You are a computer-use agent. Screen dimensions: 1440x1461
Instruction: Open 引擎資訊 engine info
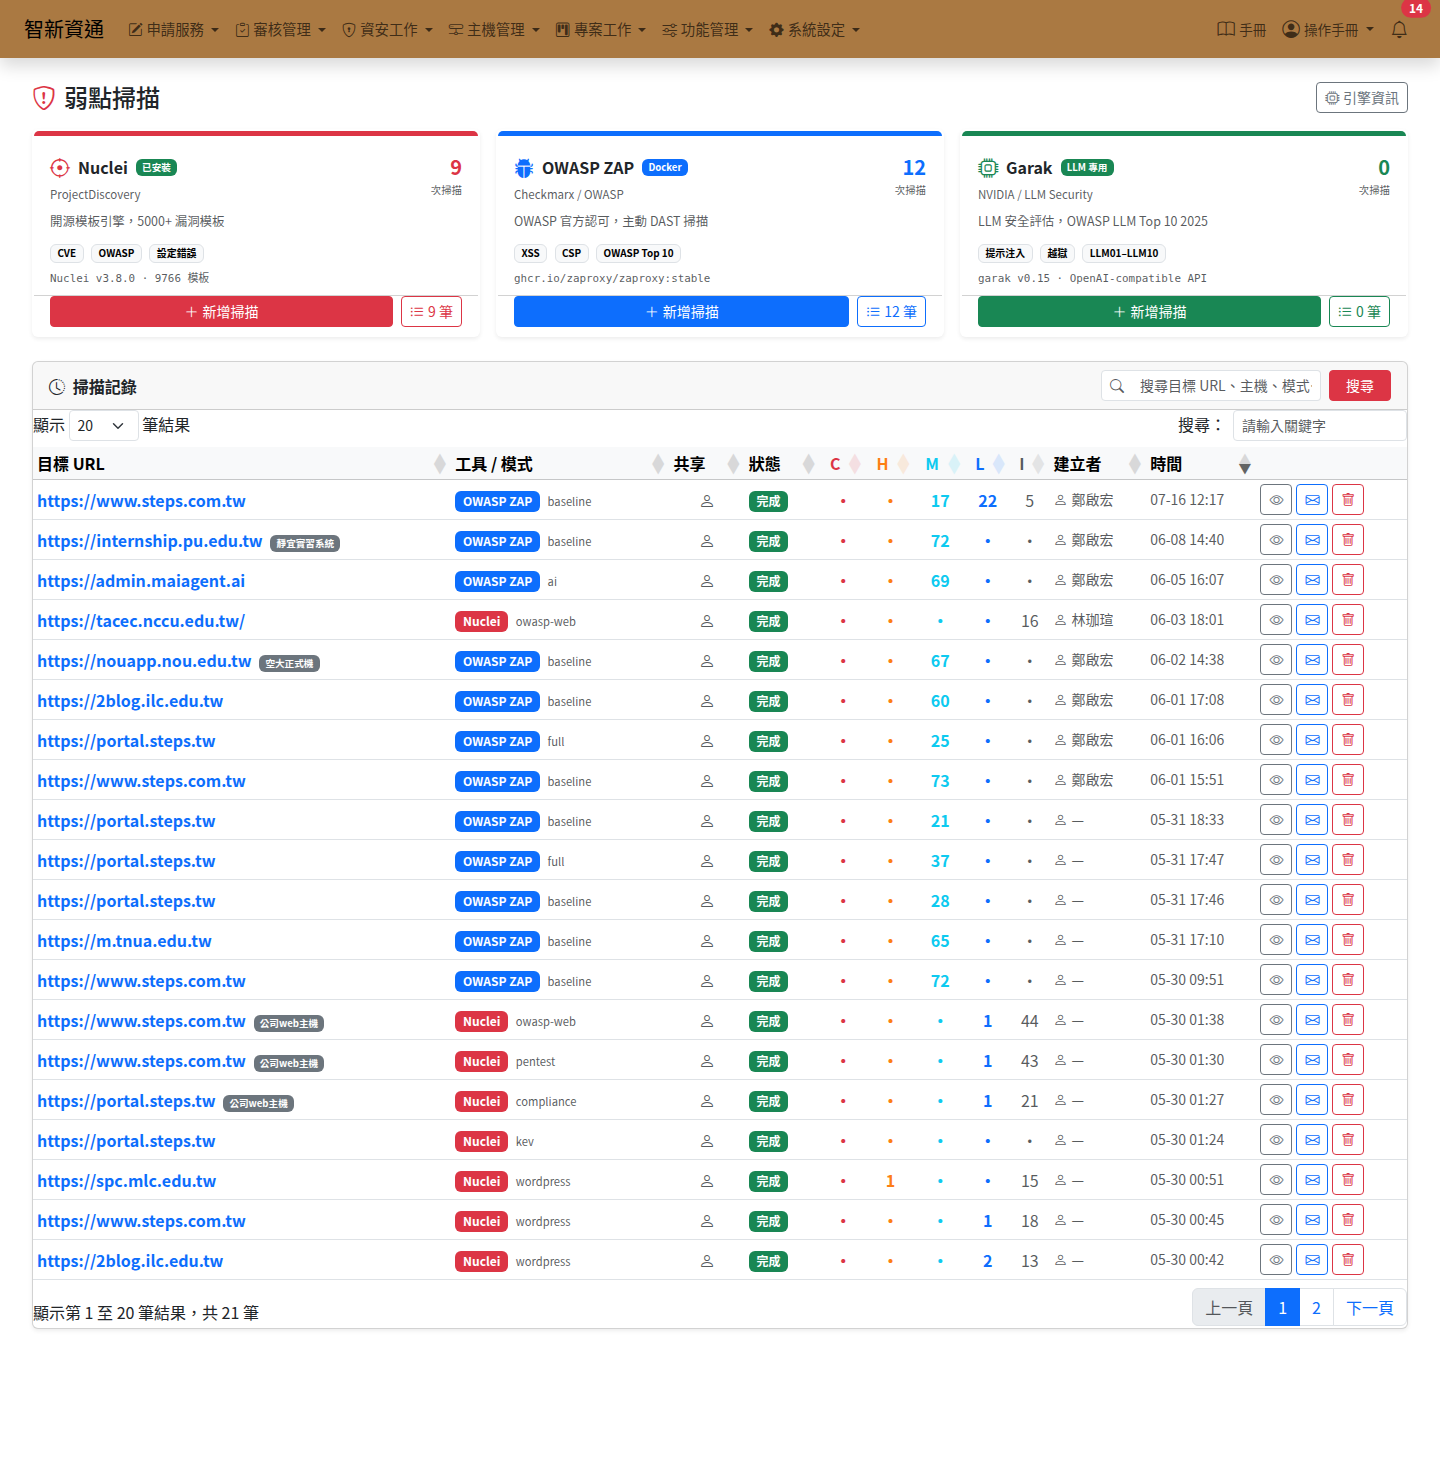point(1362,98)
